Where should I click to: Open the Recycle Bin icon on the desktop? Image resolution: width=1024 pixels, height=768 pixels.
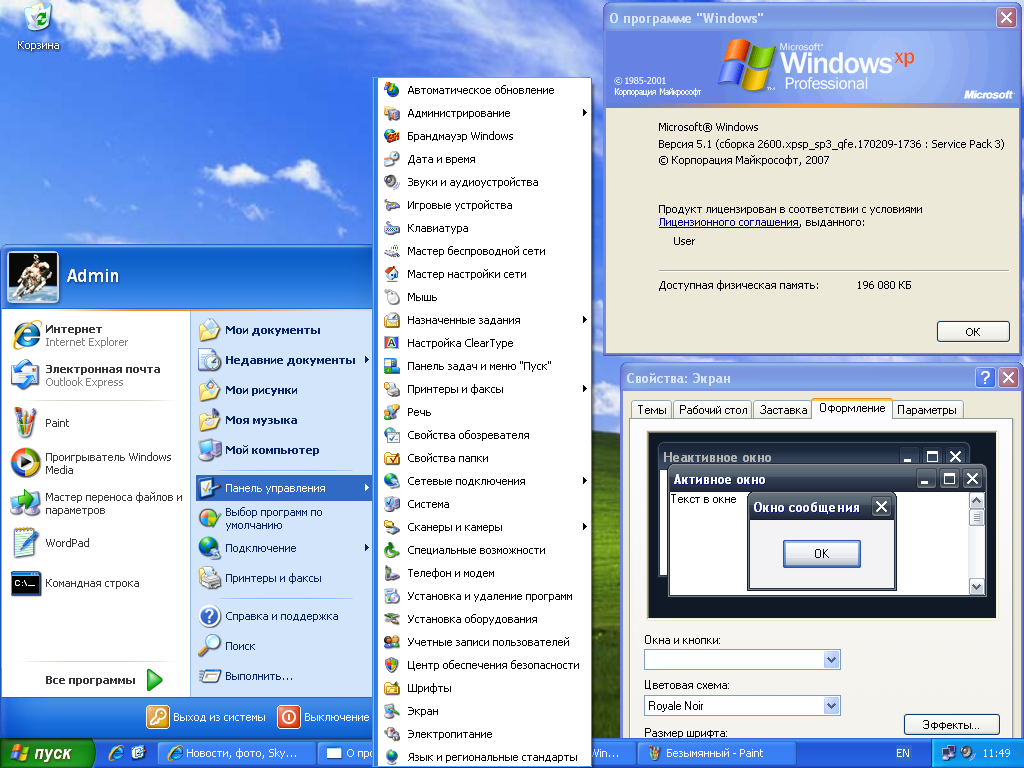click(38, 26)
